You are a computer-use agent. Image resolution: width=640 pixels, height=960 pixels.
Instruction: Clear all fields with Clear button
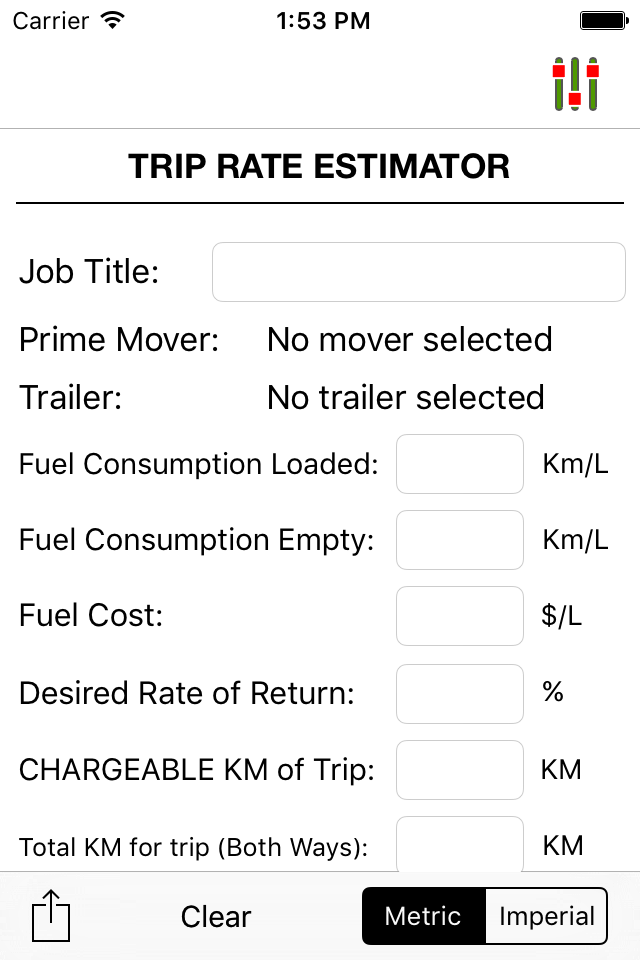[x=216, y=917]
